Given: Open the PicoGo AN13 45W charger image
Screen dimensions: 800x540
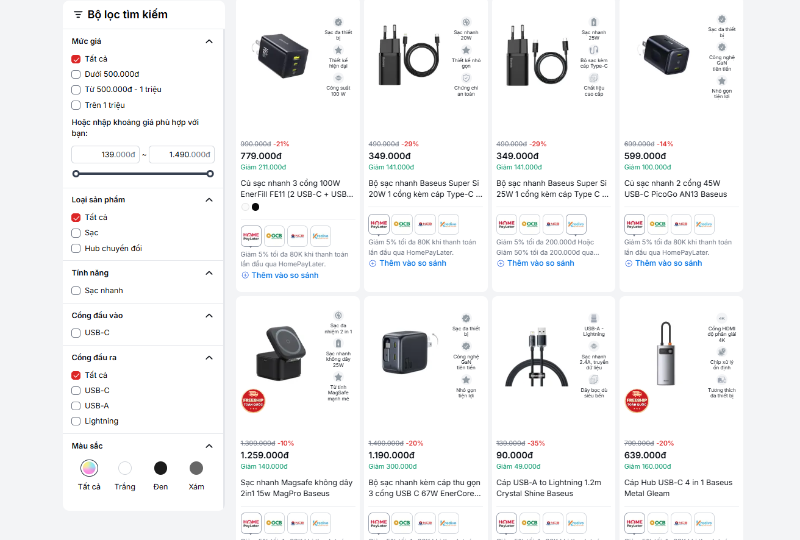Looking at the screenshot, I should tap(665, 54).
